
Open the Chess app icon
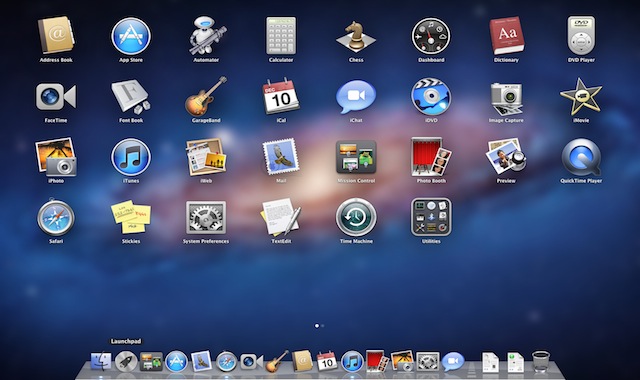click(x=356, y=37)
